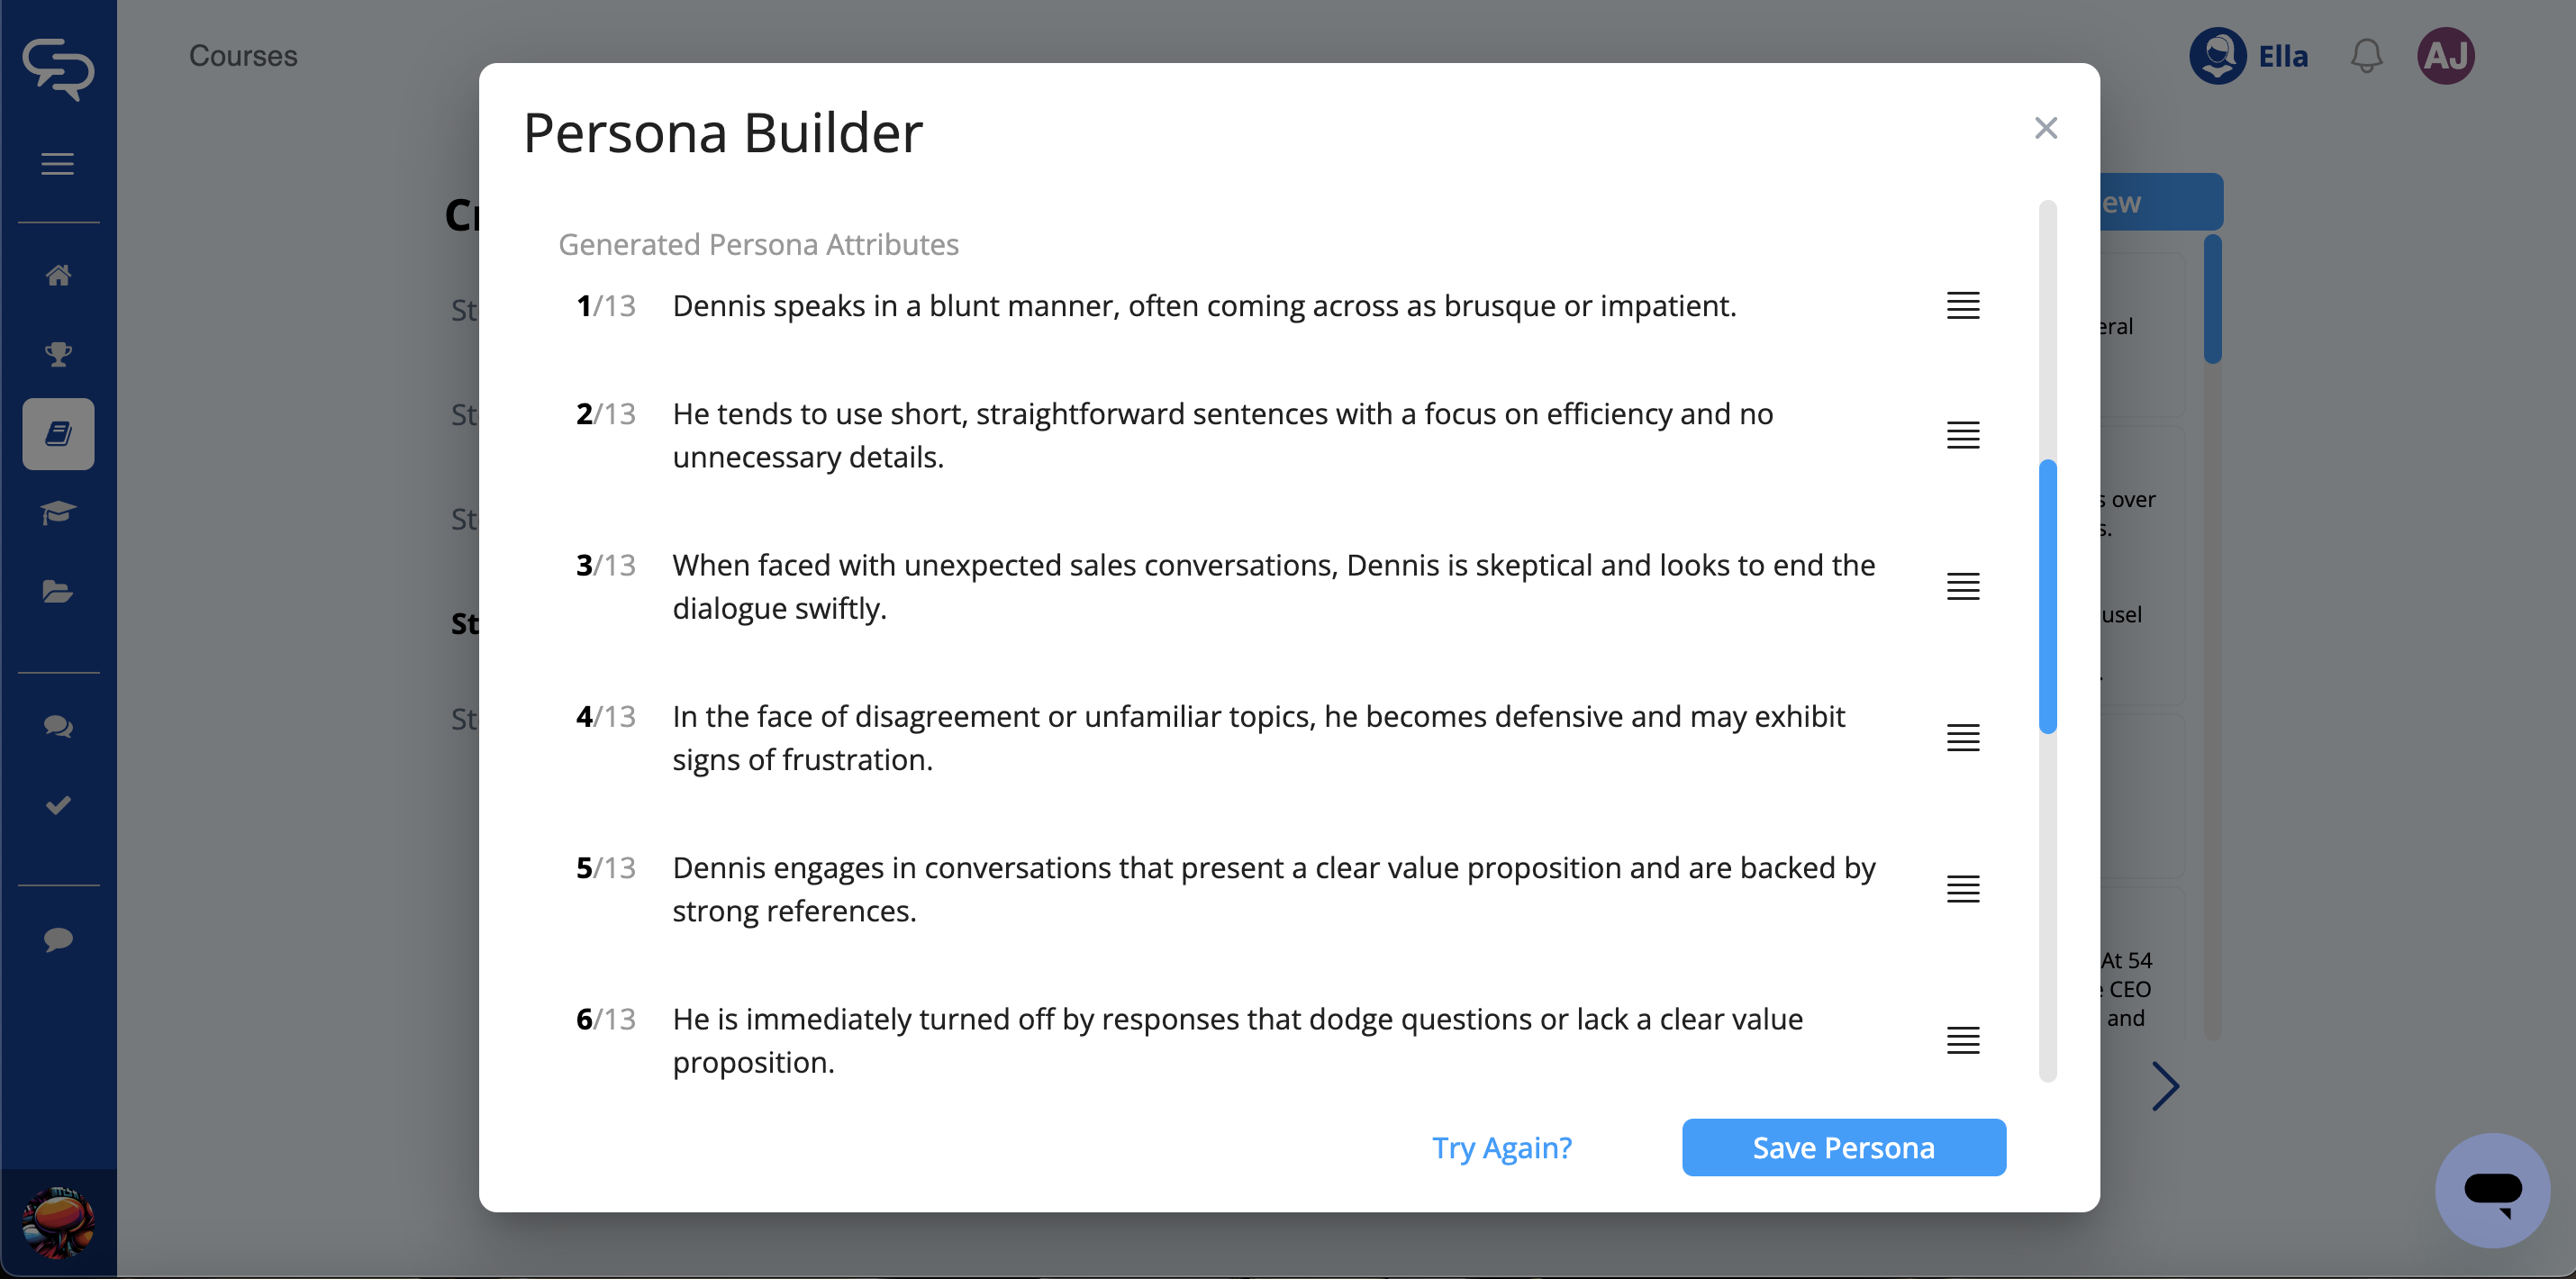Click the Persona Builder scrollbar thumb
The image size is (2576, 1279).
(x=2047, y=596)
